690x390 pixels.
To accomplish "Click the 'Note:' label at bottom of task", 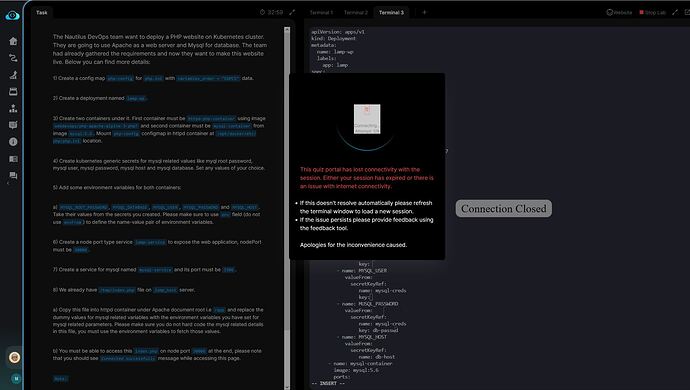I will click(x=60, y=379).
